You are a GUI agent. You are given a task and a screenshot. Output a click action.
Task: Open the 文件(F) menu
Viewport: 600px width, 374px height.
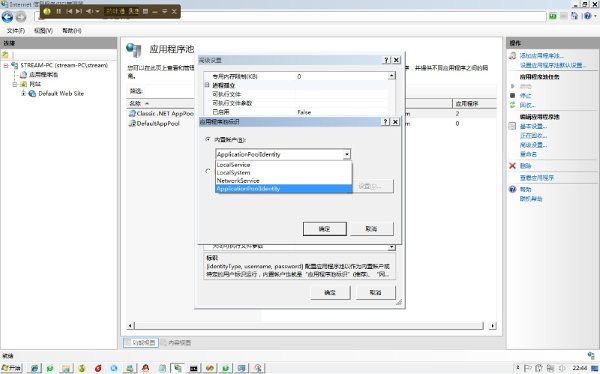click(16, 31)
